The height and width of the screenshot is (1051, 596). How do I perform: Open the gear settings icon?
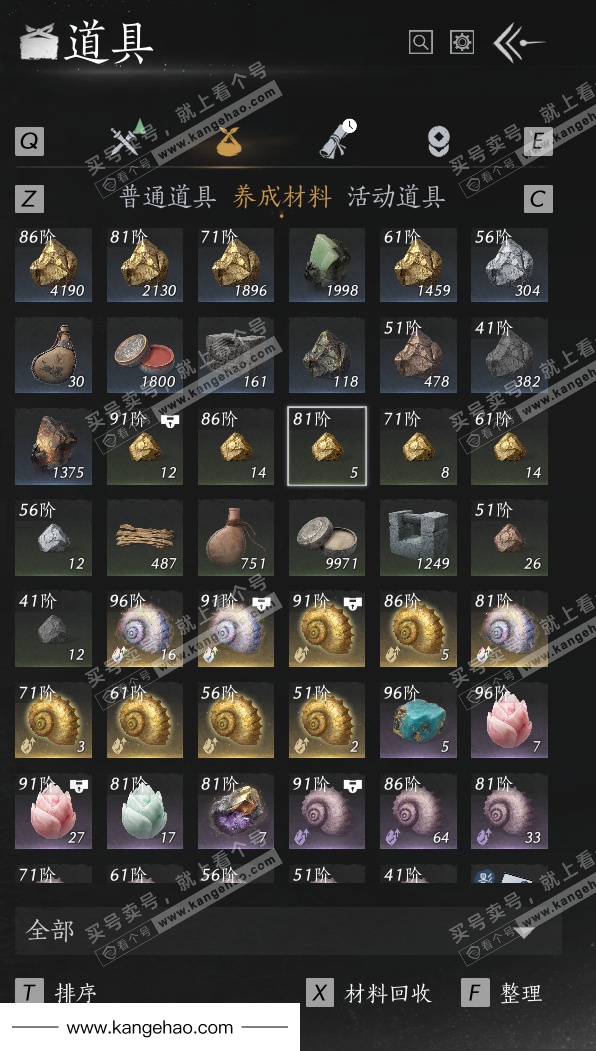click(x=462, y=42)
